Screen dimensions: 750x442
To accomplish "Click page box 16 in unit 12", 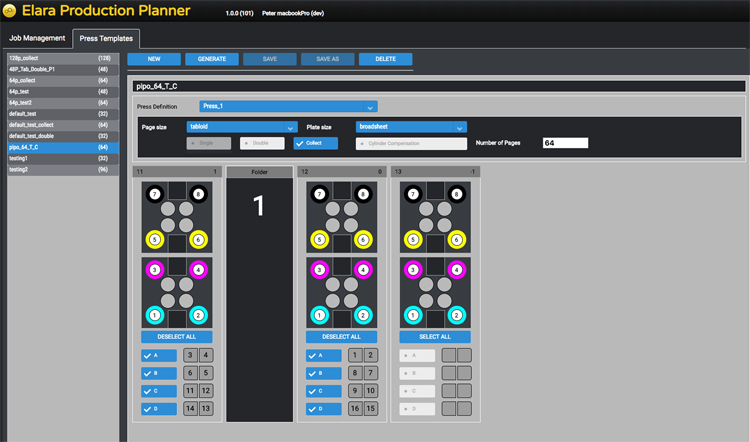I will [x=355, y=409].
